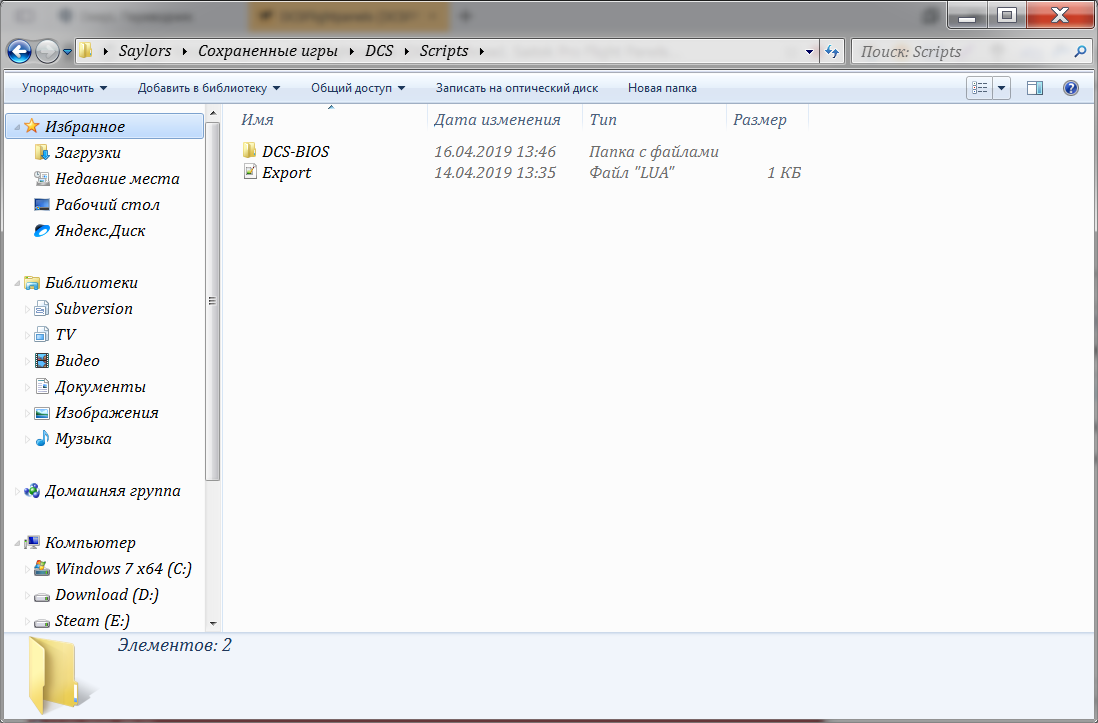Open drive Steam (E:)
This screenshot has width=1098, height=723.
[x=92, y=621]
